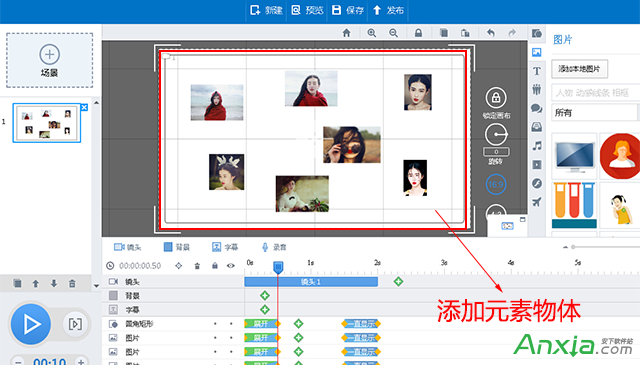Toggle the lock-all icon in the timeline header
Viewport: 640px width, 365px height.
click(215, 266)
